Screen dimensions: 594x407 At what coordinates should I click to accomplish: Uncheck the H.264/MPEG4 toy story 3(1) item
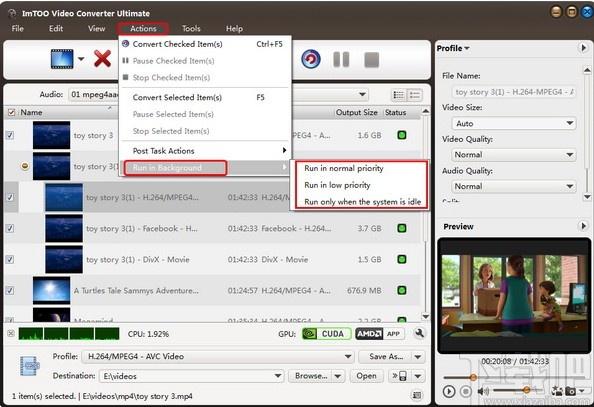(10, 197)
